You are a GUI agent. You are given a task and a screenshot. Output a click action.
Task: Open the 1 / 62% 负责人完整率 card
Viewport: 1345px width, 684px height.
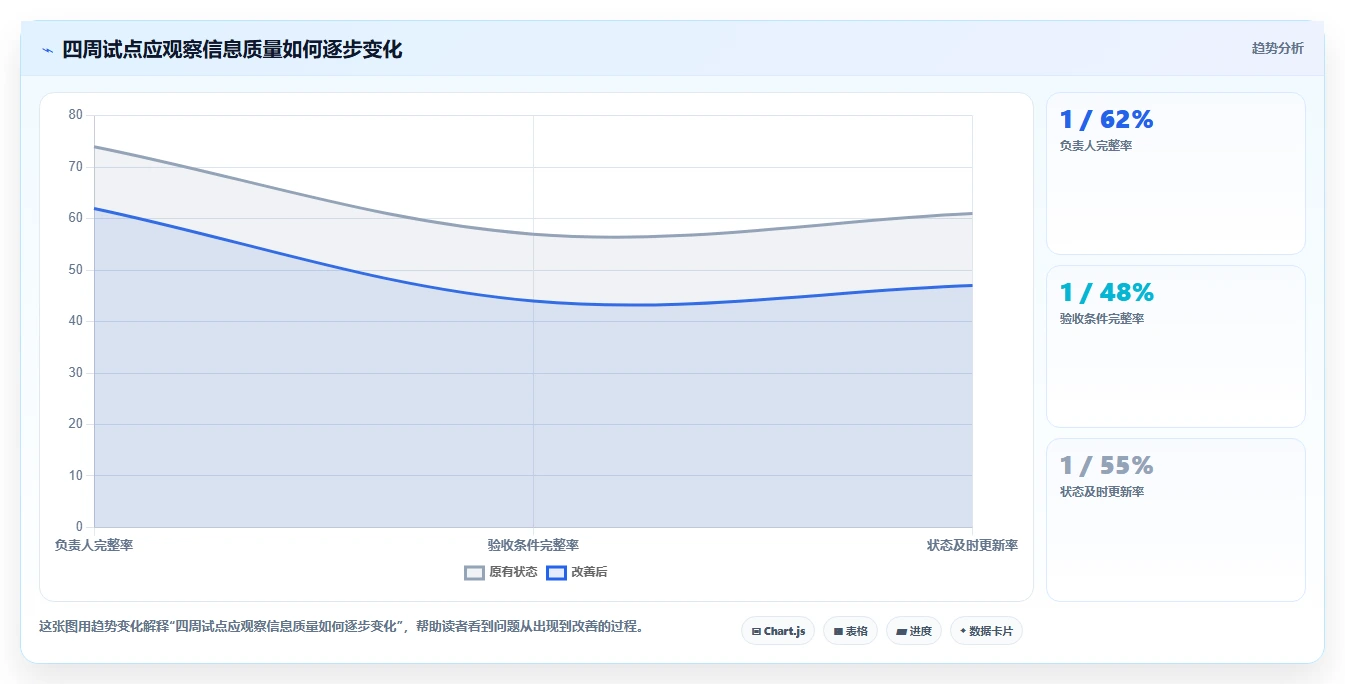1176,174
